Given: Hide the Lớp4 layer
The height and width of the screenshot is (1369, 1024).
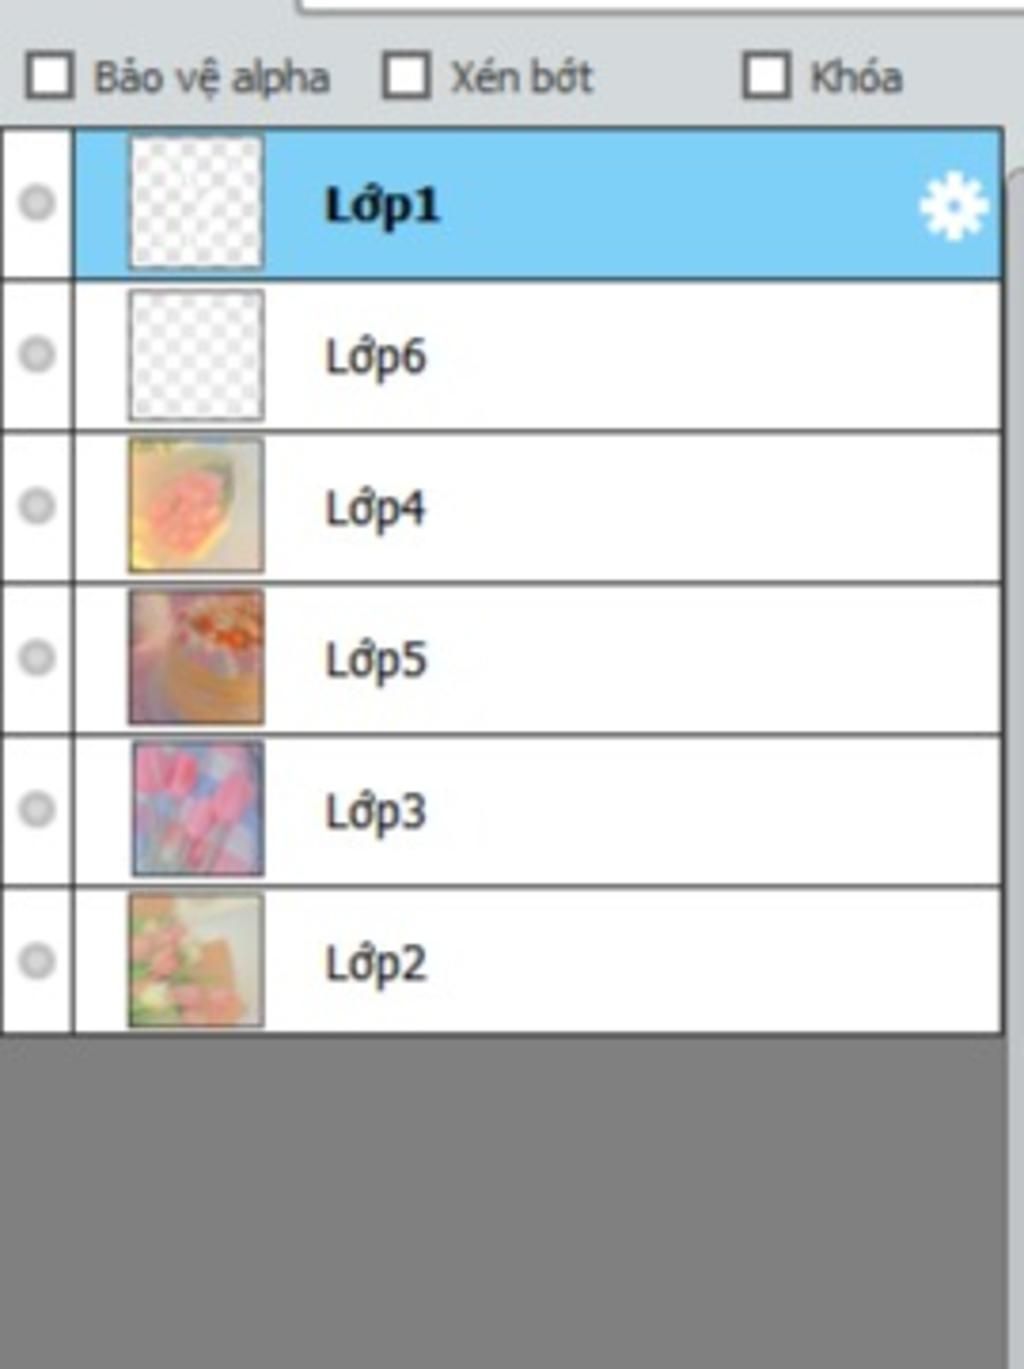Looking at the screenshot, I should (x=38, y=505).
